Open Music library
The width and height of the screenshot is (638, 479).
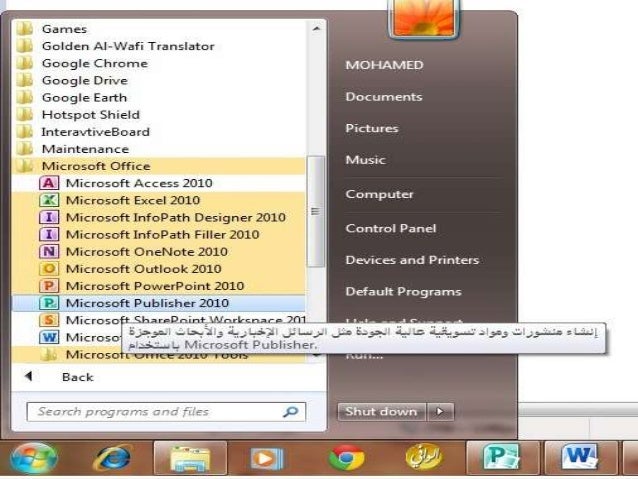pos(365,160)
